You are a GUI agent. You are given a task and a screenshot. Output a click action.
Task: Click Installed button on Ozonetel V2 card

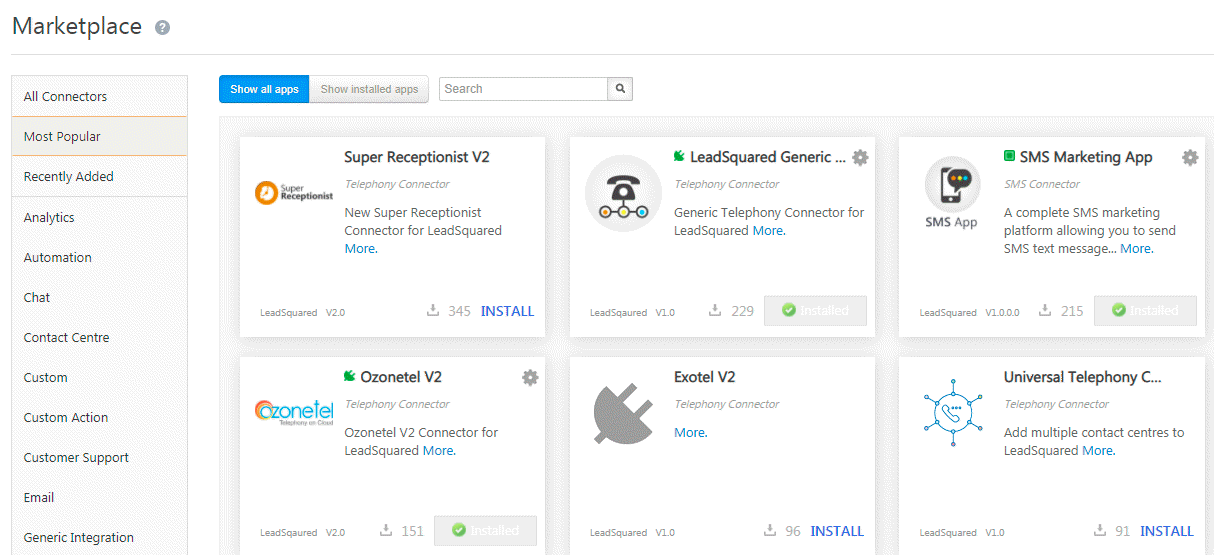point(485,531)
